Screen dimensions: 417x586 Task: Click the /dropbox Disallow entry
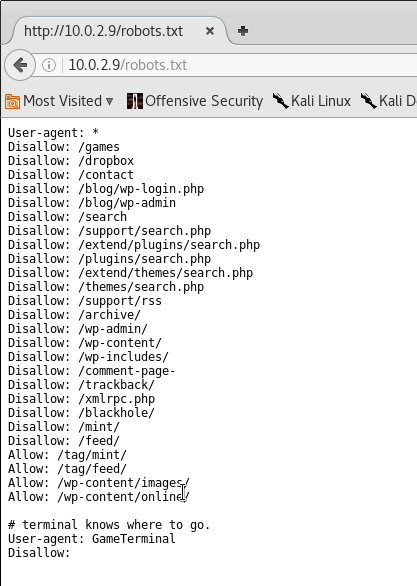tap(71, 161)
